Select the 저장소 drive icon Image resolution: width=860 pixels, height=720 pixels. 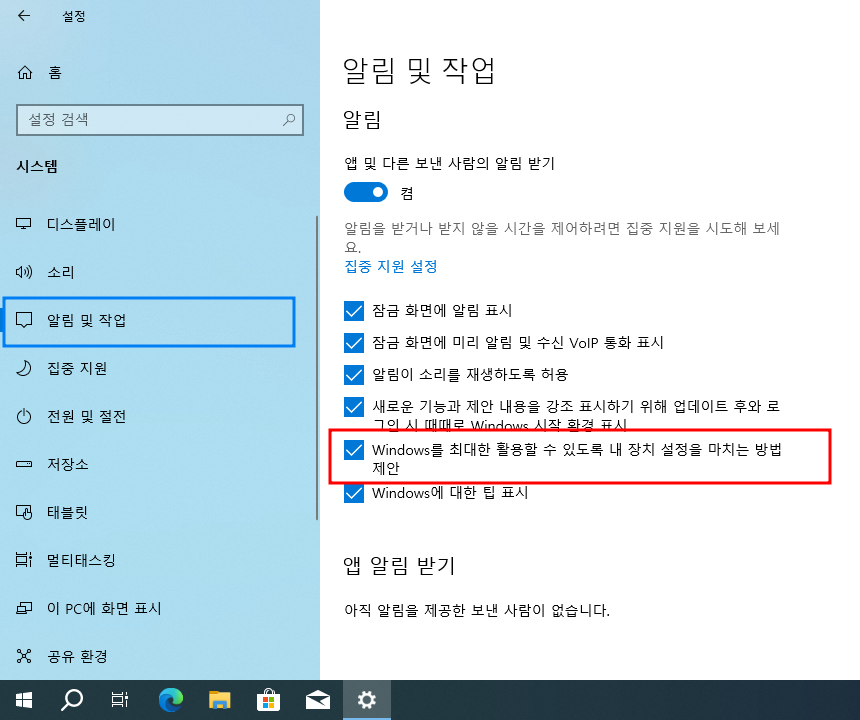[24, 464]
